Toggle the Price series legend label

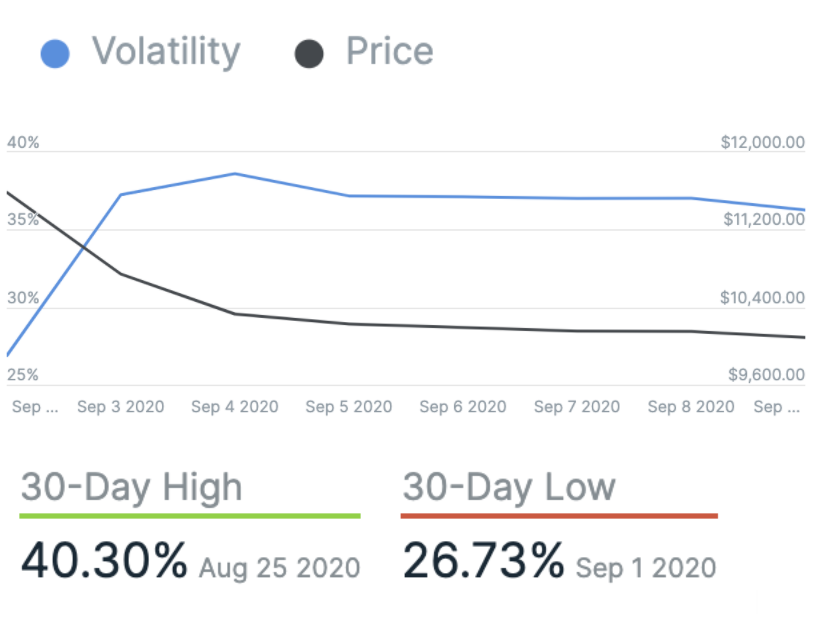(x=389, y=52)
